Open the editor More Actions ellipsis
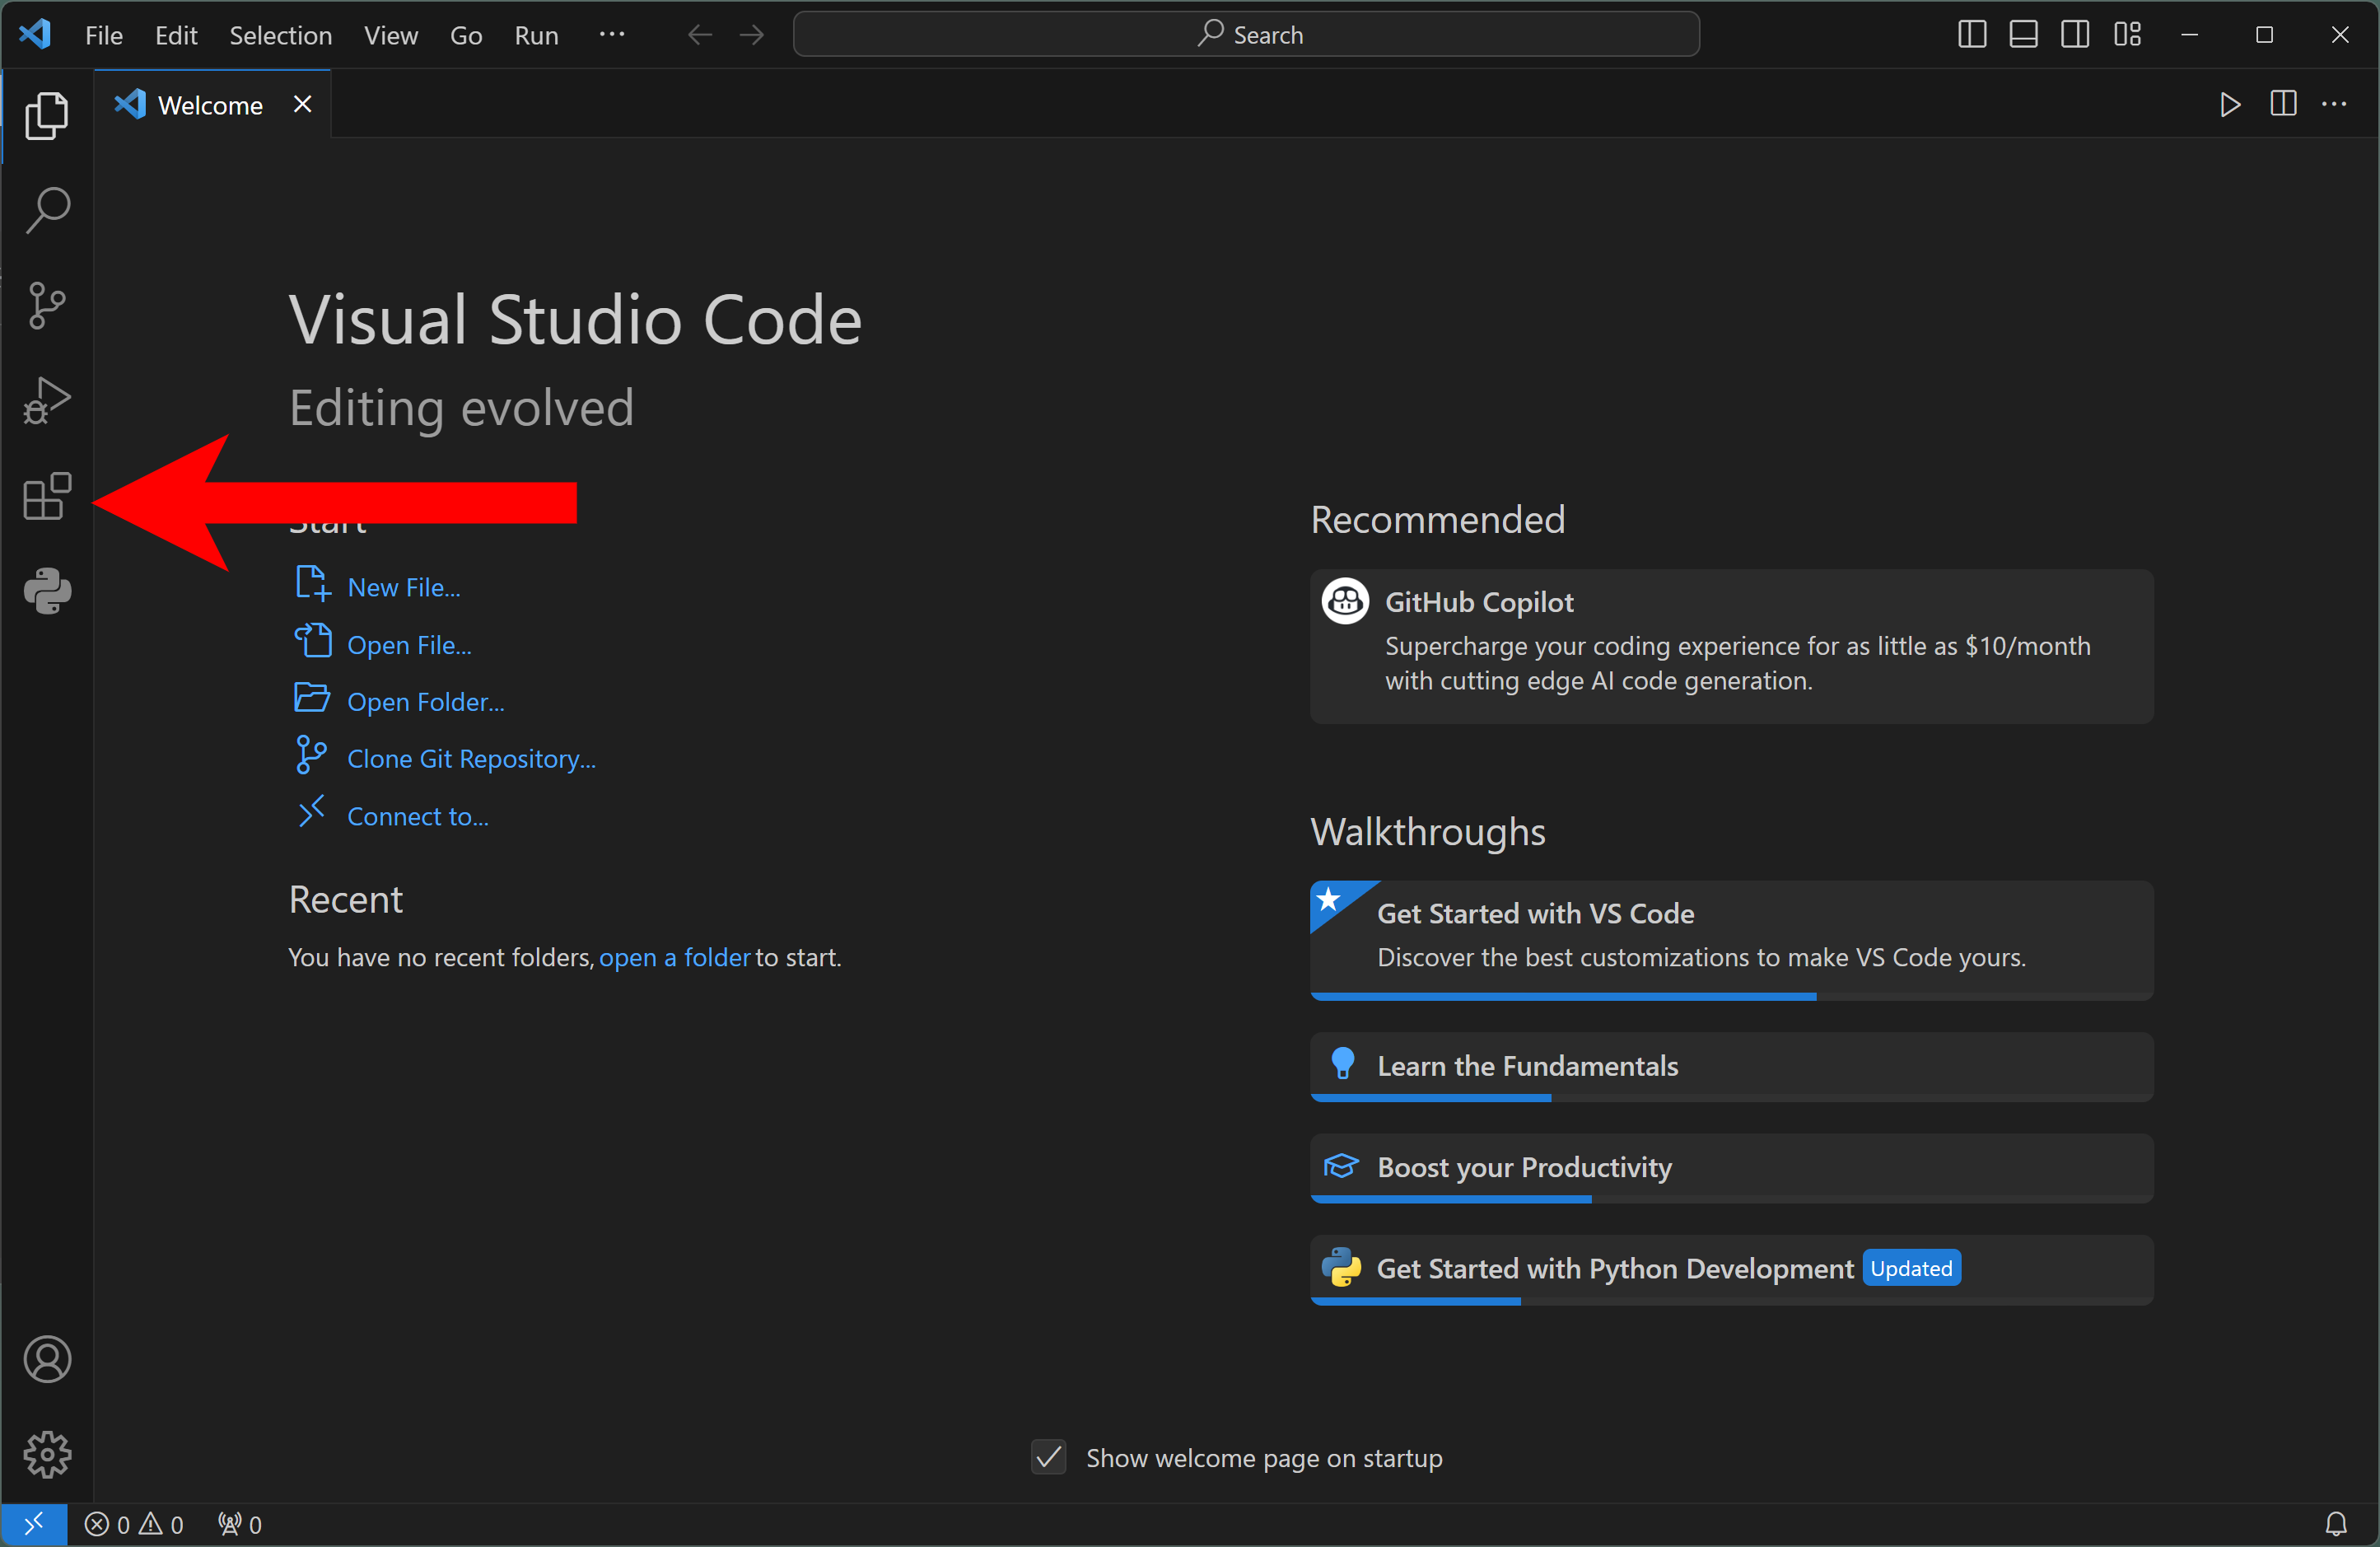The image size is (2380, 1547). (x=2335, y=104)
